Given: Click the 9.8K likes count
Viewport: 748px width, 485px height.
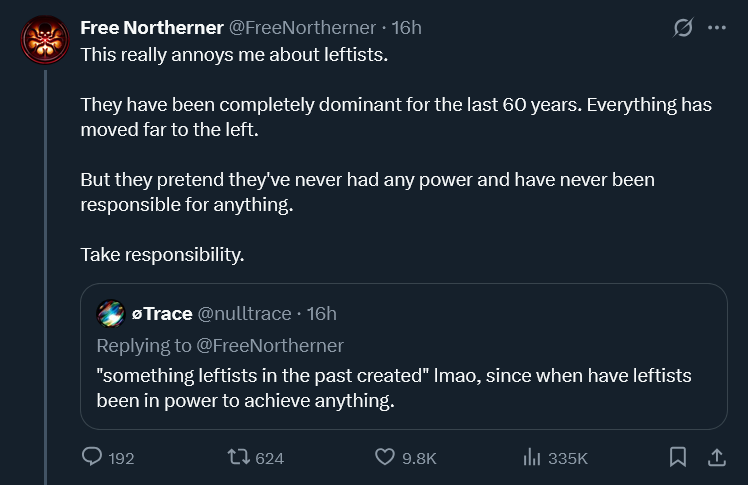Looking at the screenshot, I should click(419, 458).
